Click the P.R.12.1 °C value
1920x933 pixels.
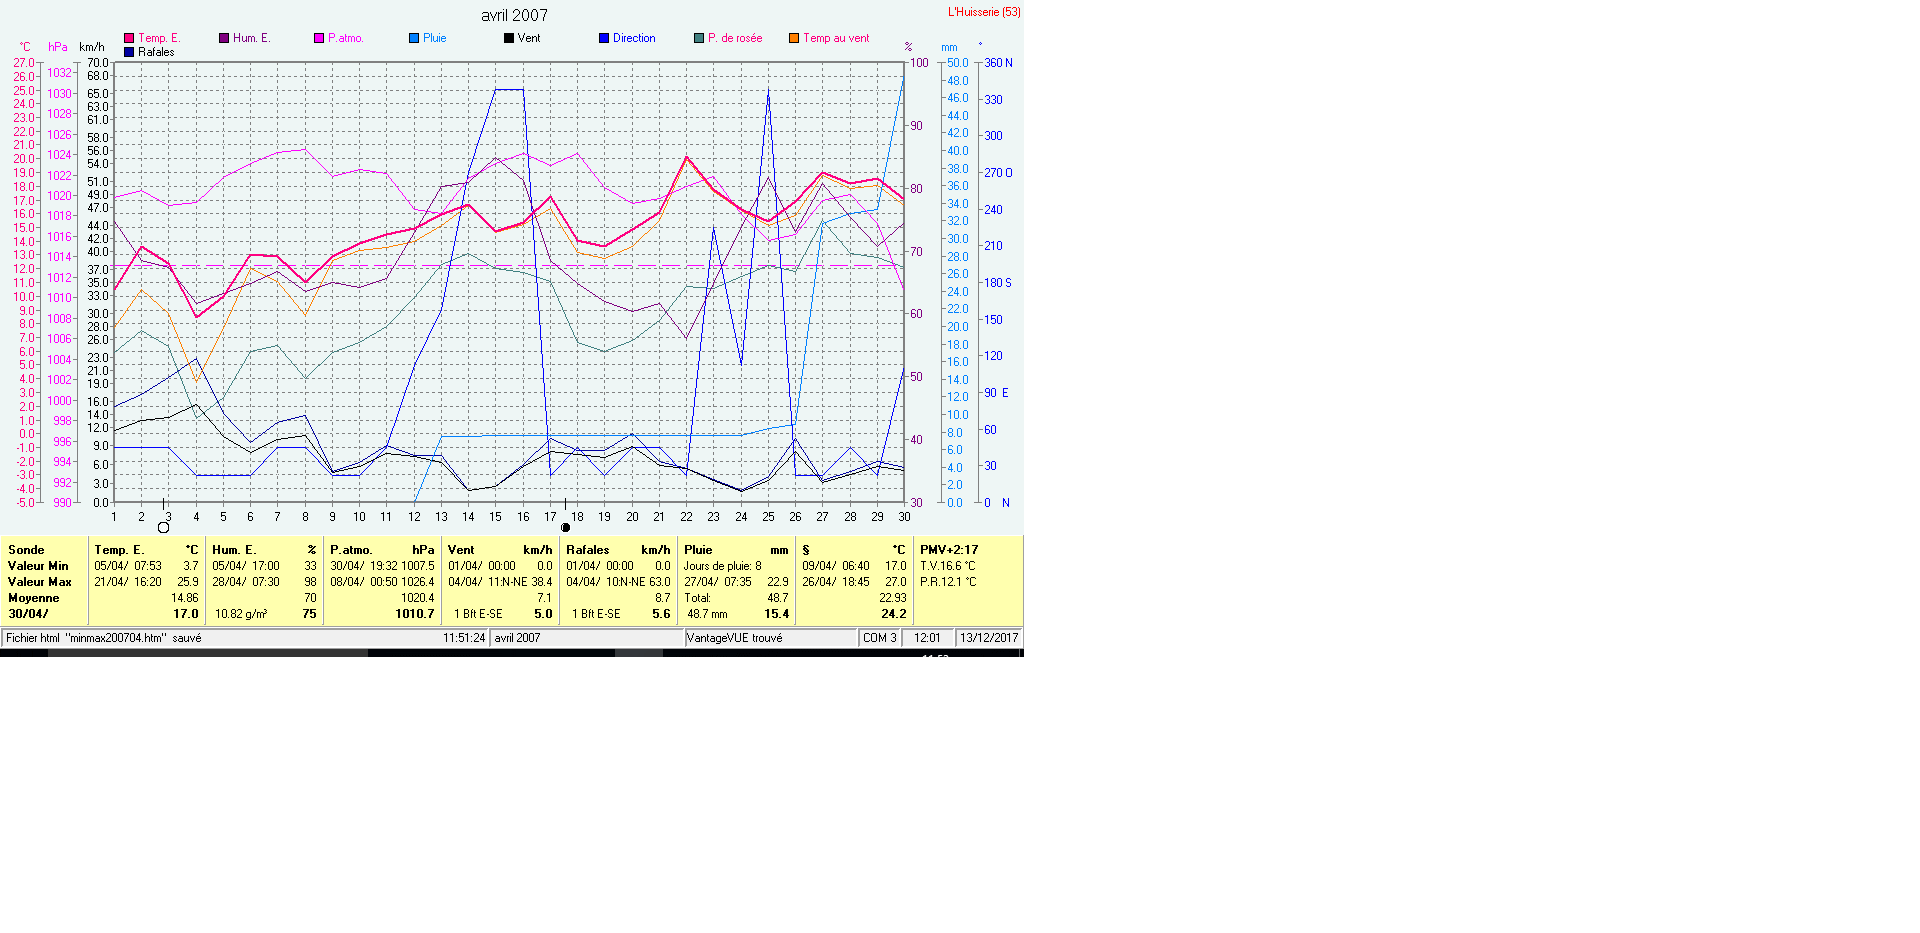[x=948, y=582]
